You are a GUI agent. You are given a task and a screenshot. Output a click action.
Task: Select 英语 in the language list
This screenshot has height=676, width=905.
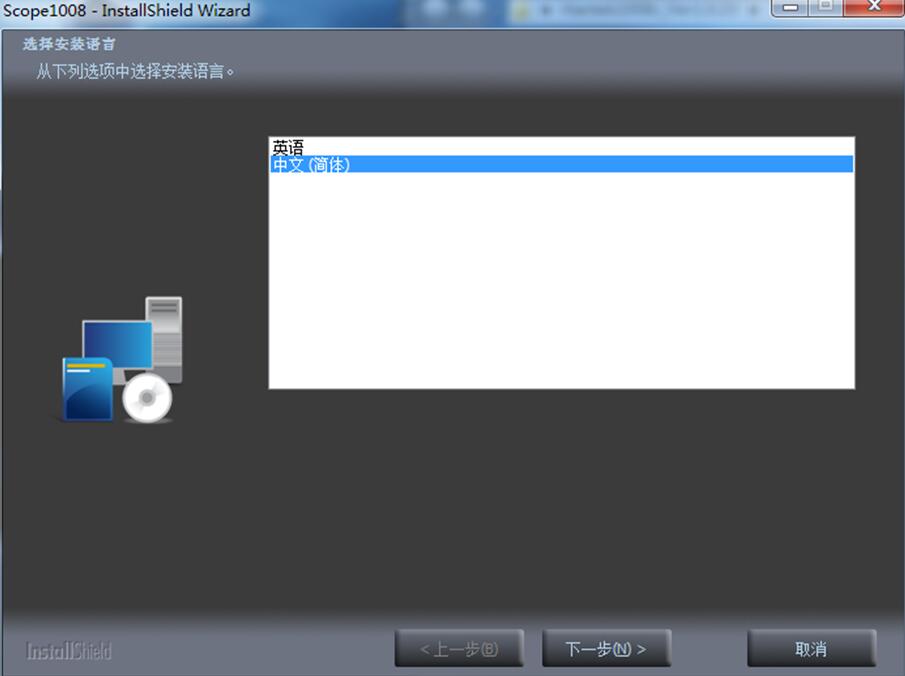[x=288, y=147]
